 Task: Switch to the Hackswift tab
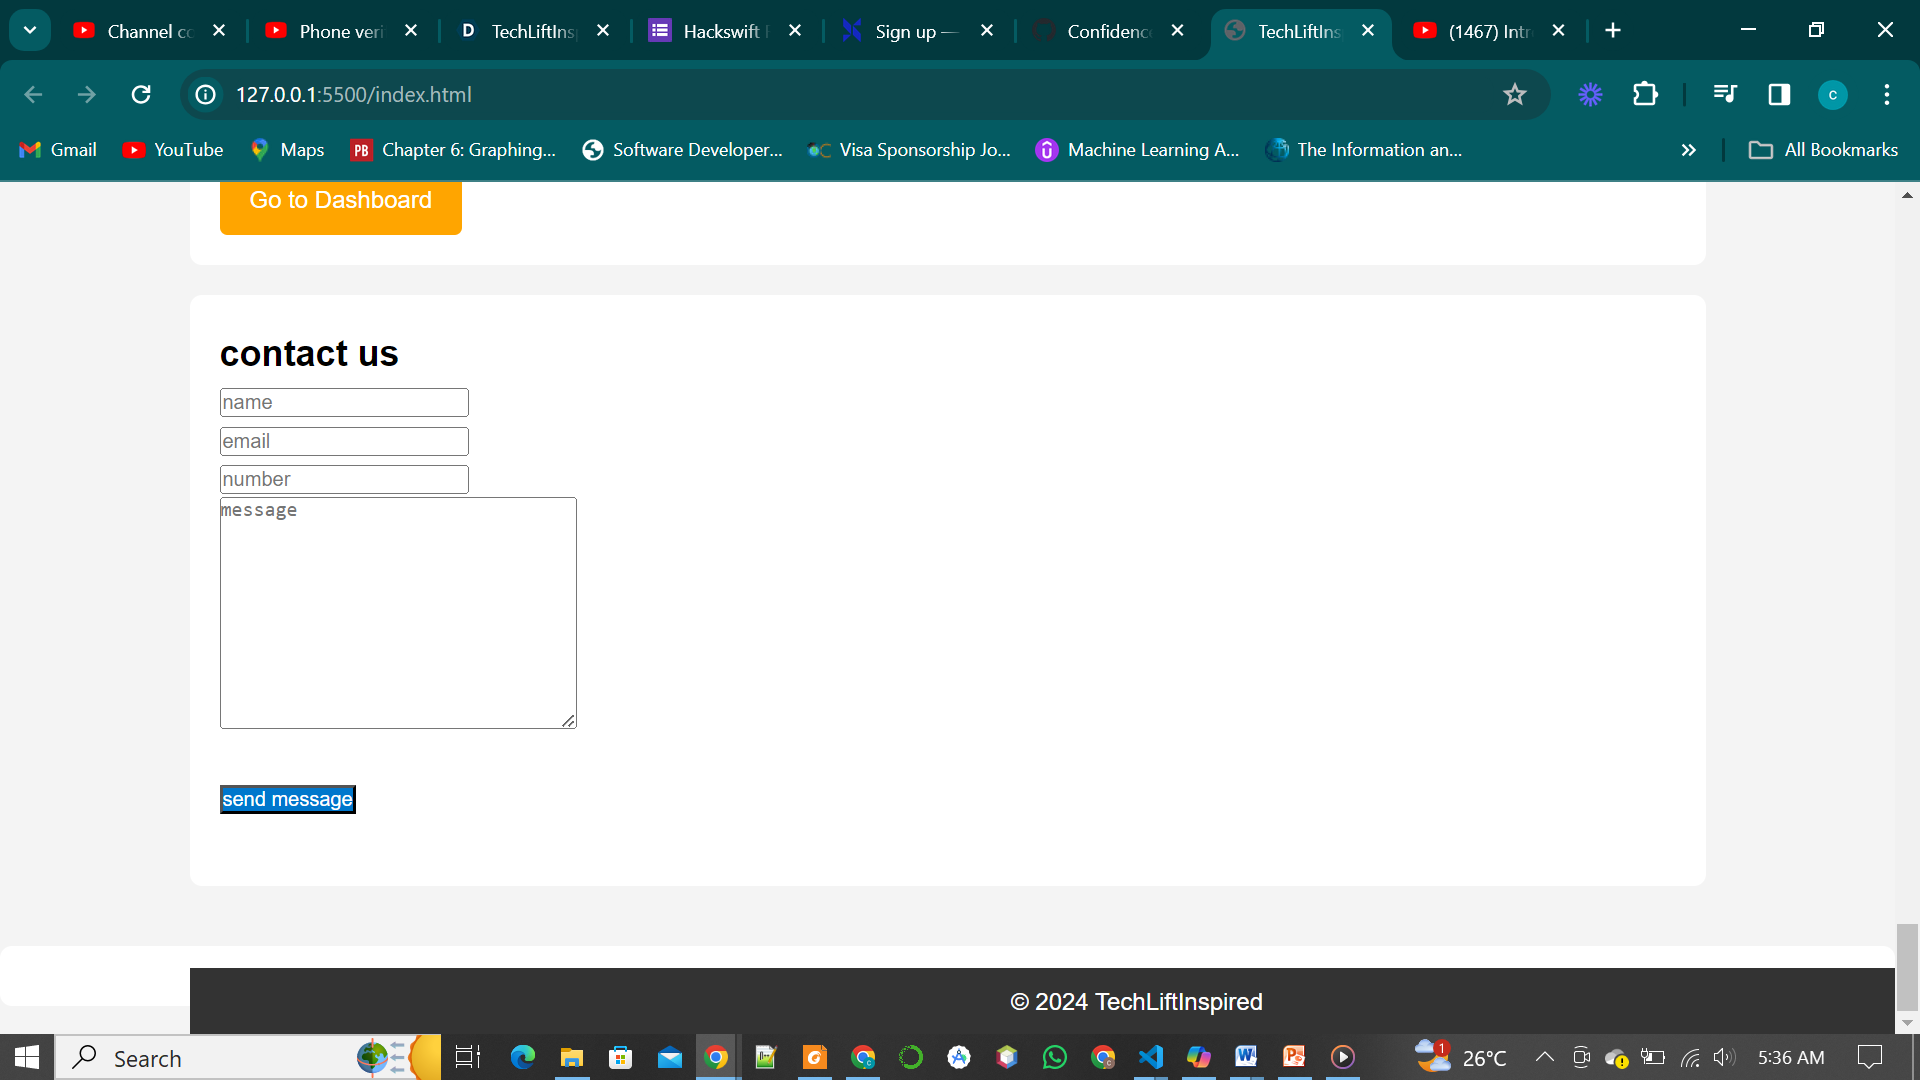click(x=722, y=31)
